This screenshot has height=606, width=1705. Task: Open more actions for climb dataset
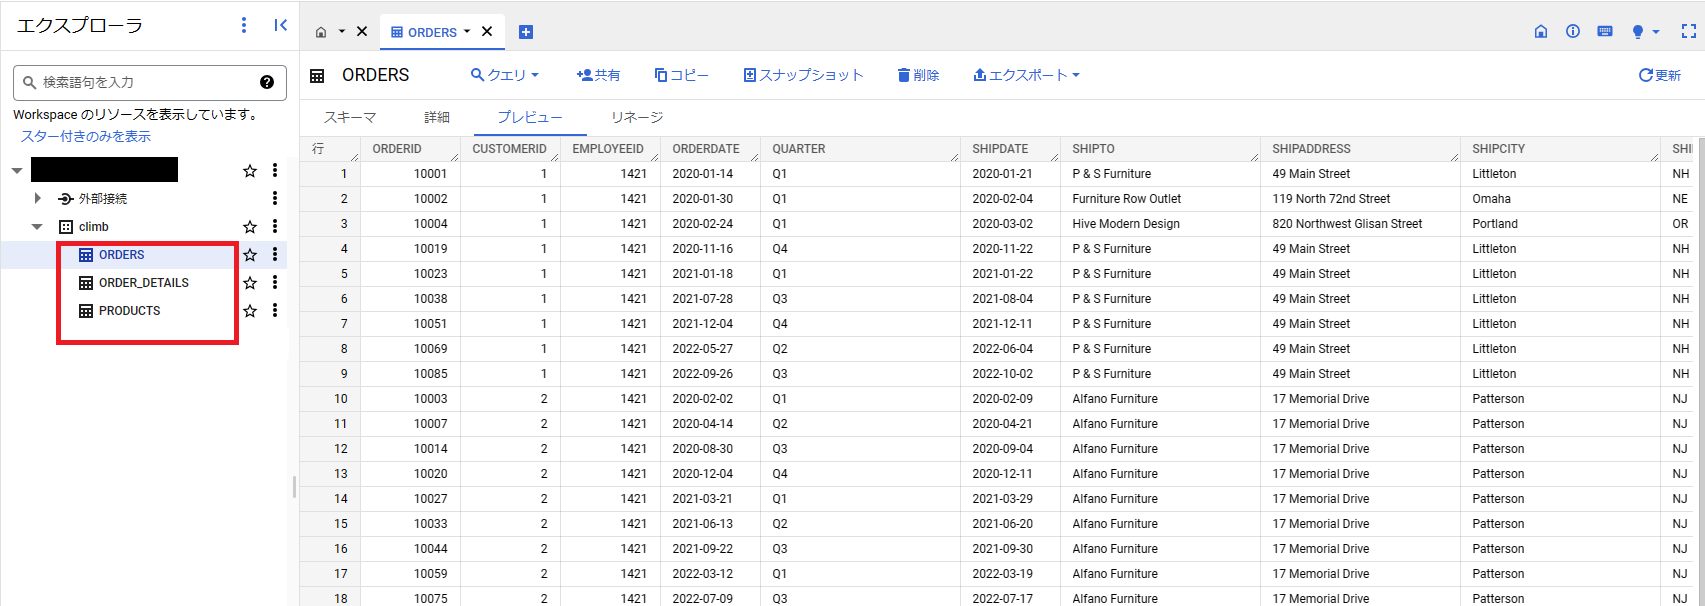275,227
